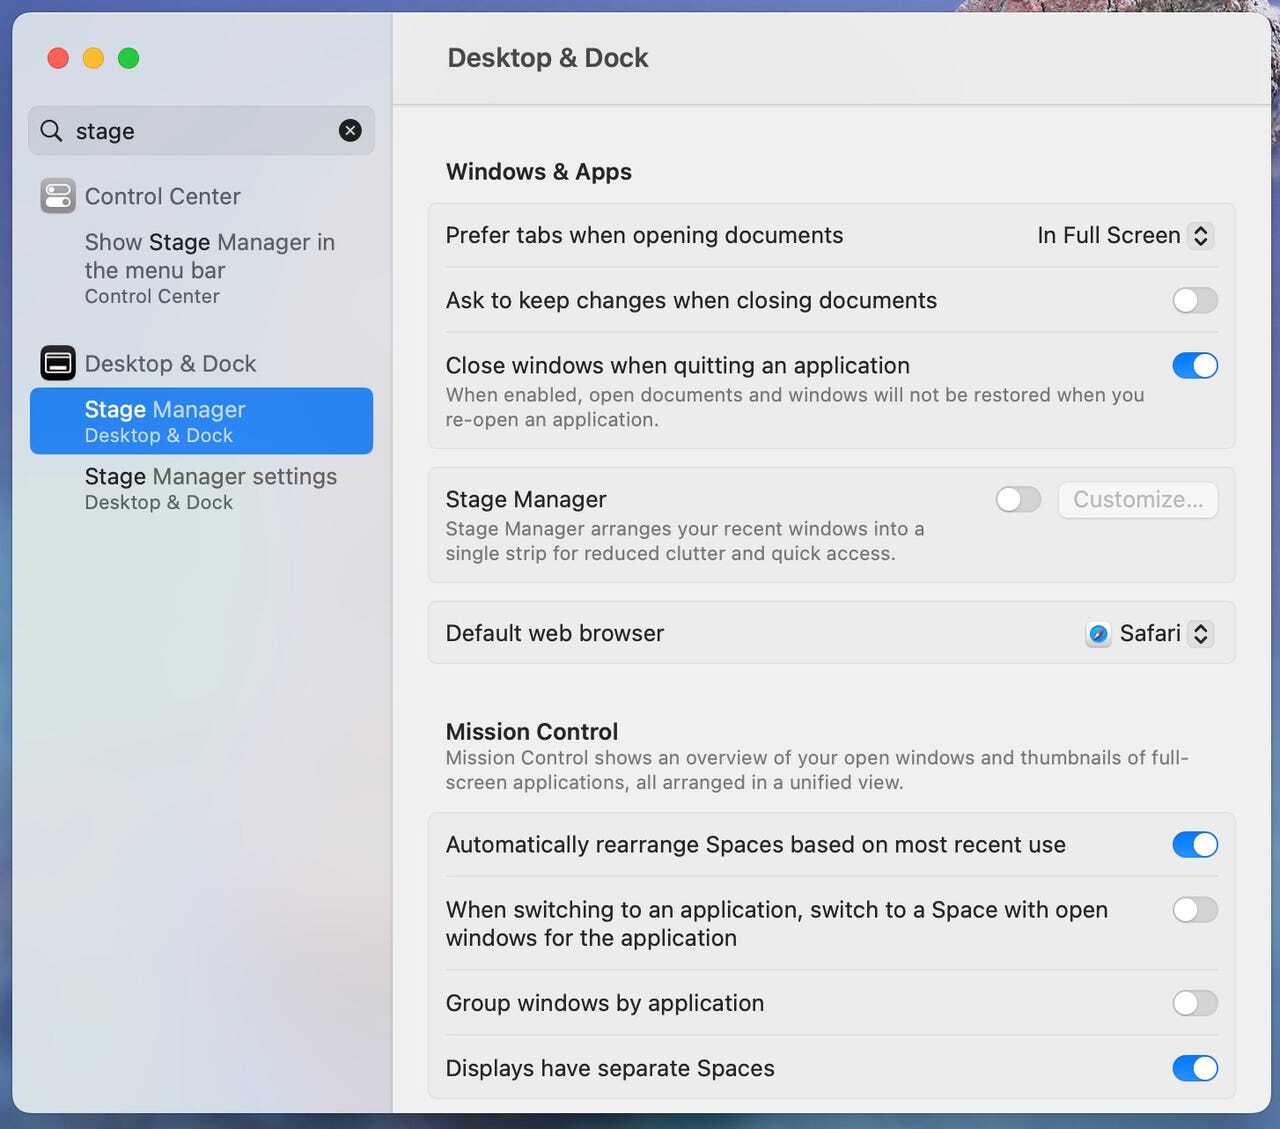
Task: Click the Desktop & Dock sidebar icon
Action: click(58, 363)
